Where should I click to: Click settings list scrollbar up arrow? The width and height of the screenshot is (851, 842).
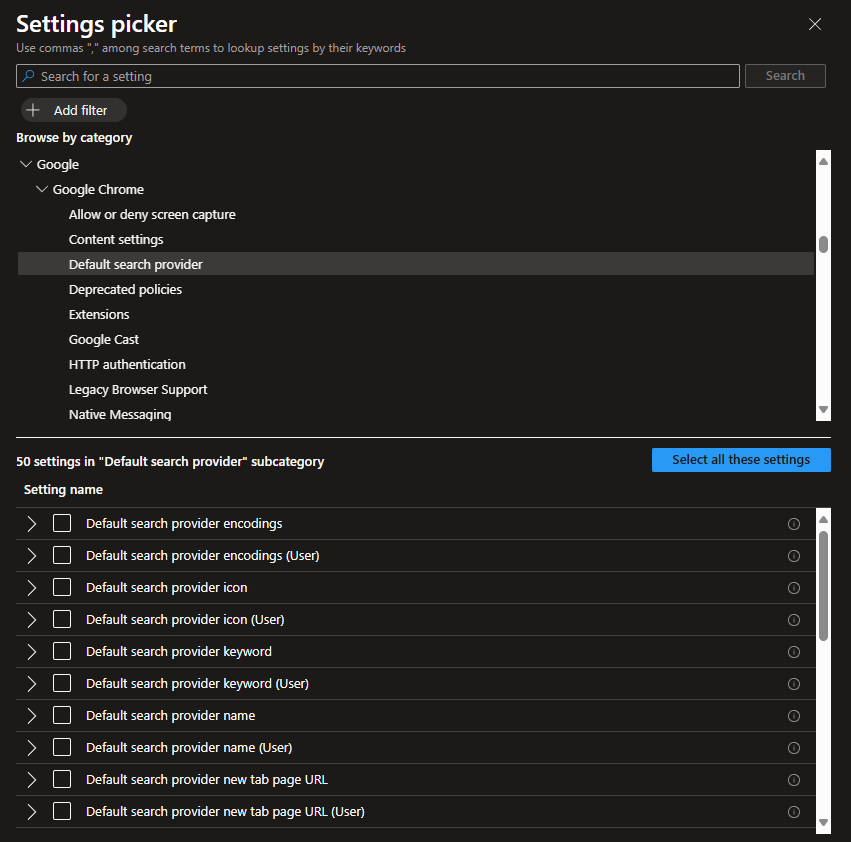pos(823,520)
